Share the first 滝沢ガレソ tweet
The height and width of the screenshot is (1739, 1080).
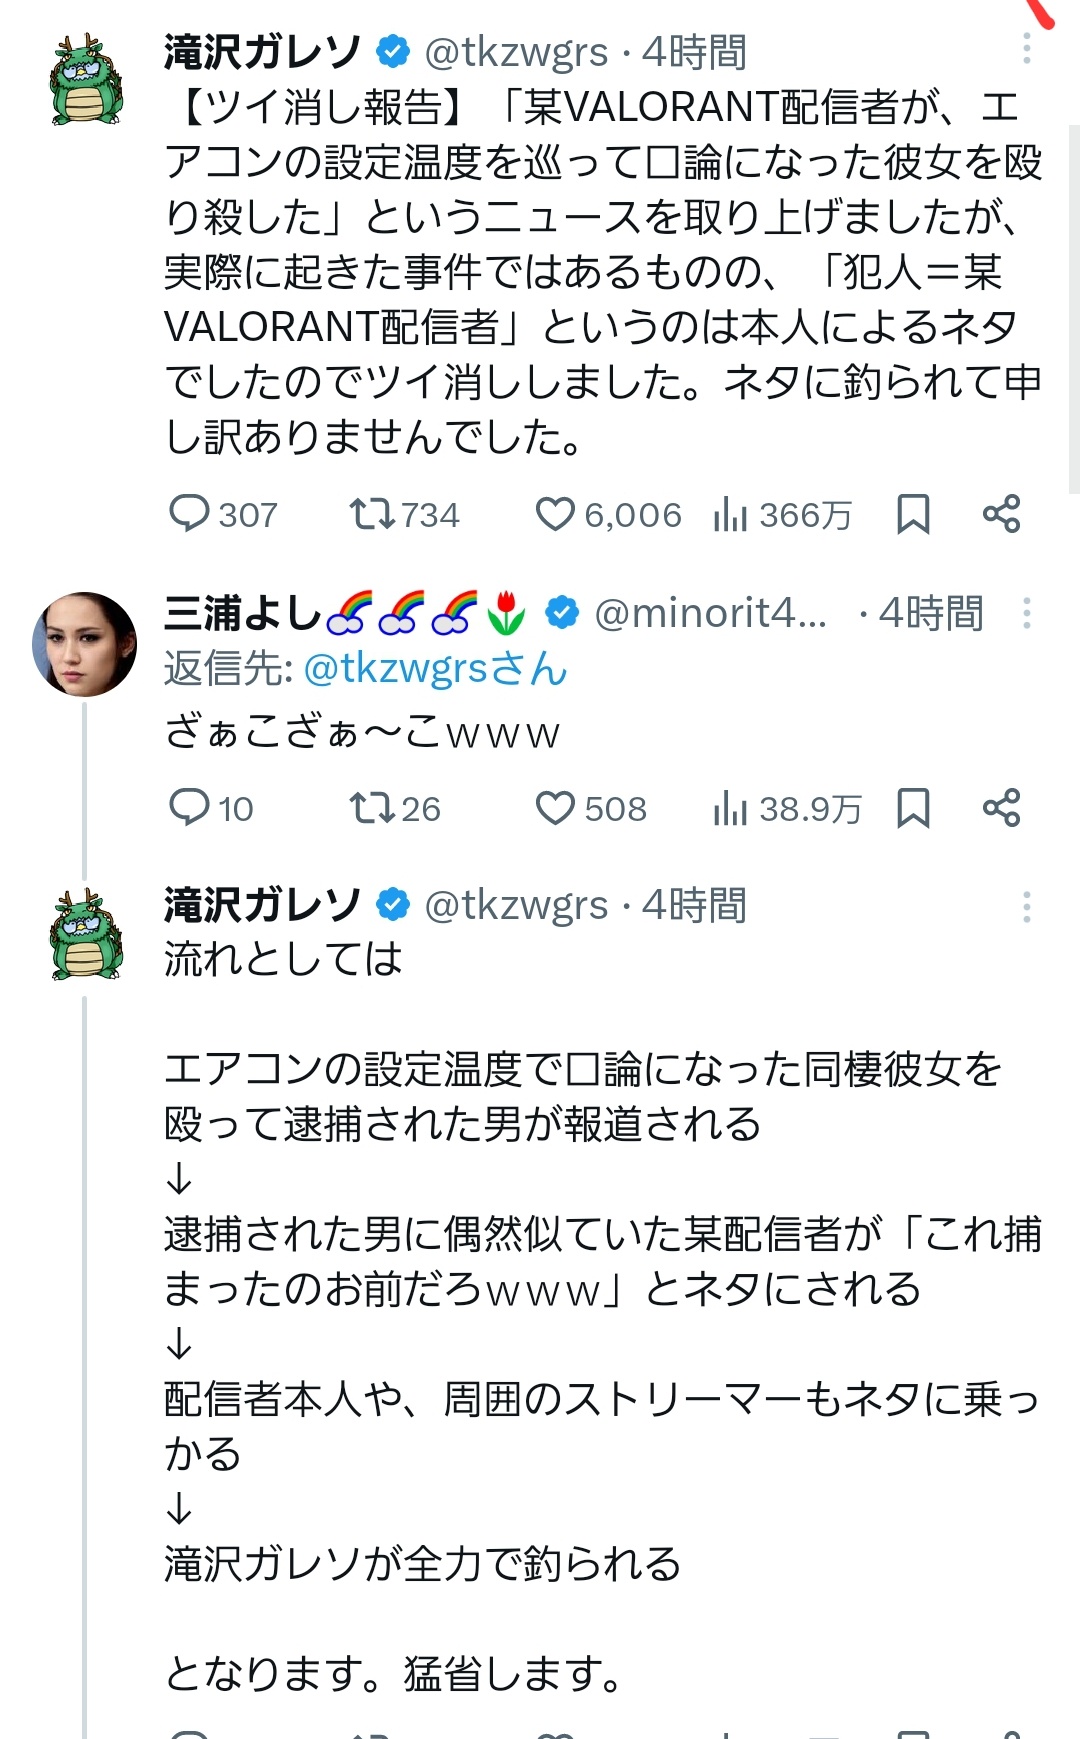tap(1001, 514)
